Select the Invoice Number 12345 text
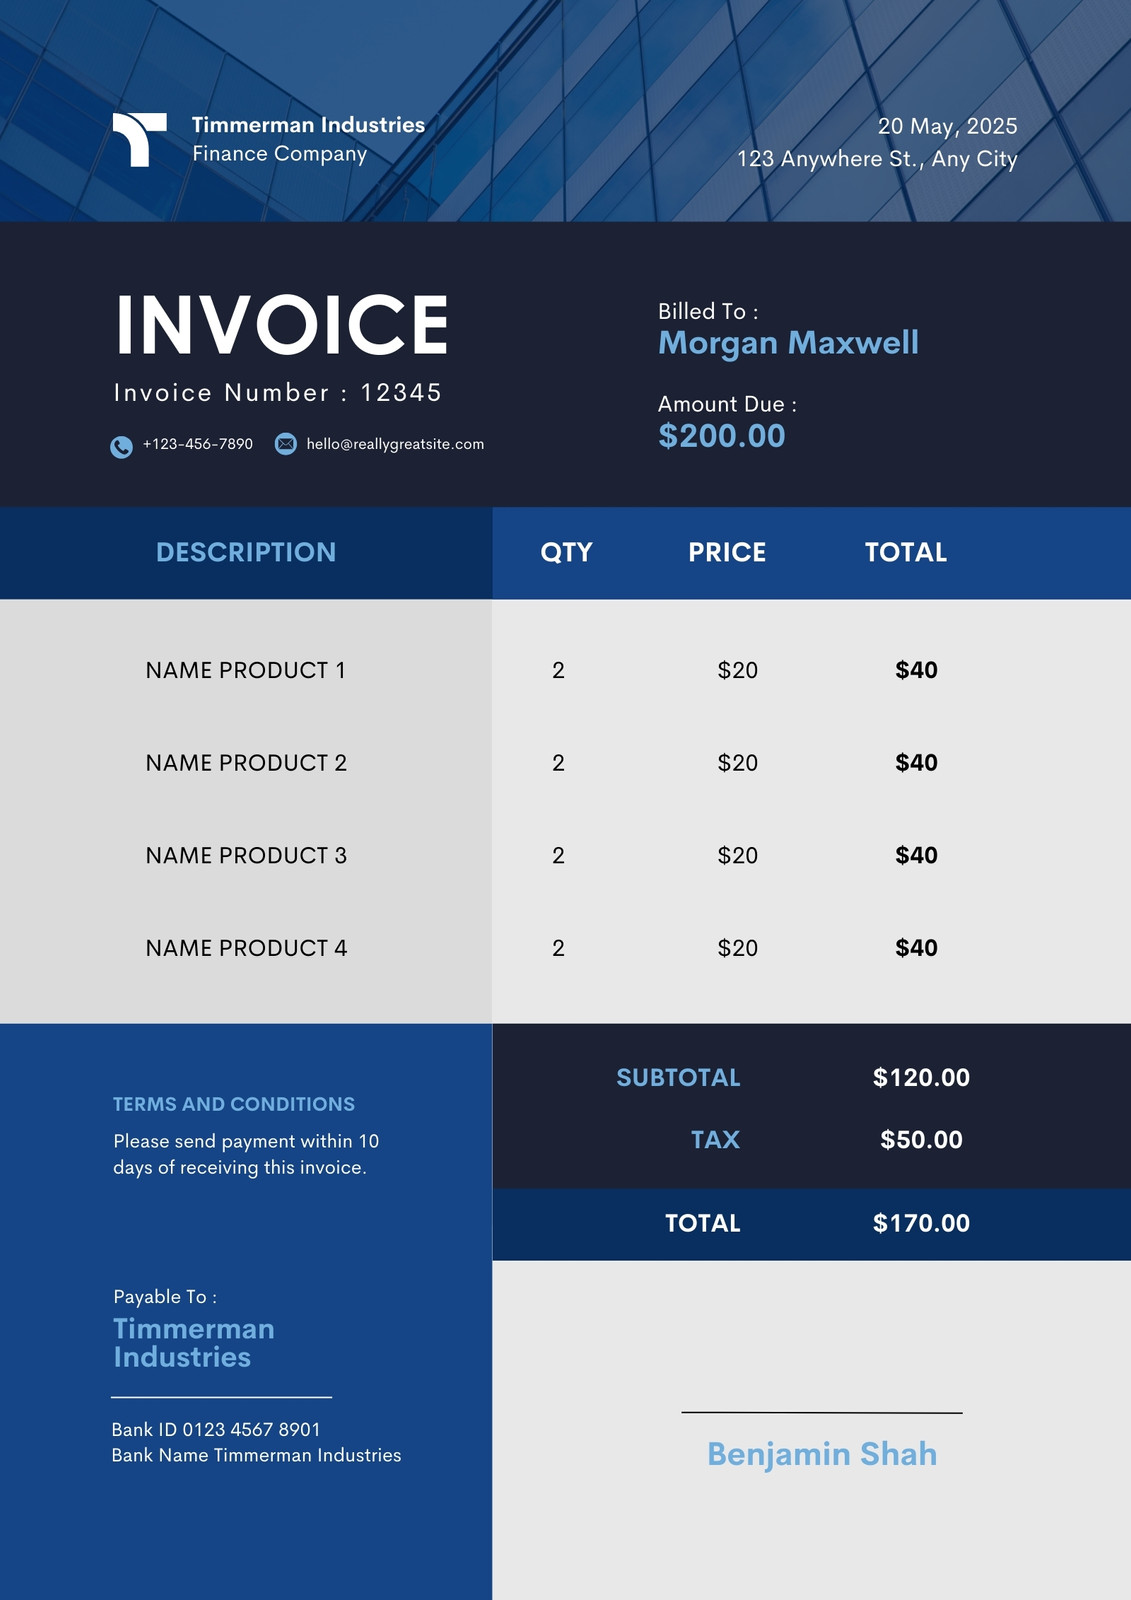The height and width of the screenshot is (1600, 1131). tap(277, 392)
